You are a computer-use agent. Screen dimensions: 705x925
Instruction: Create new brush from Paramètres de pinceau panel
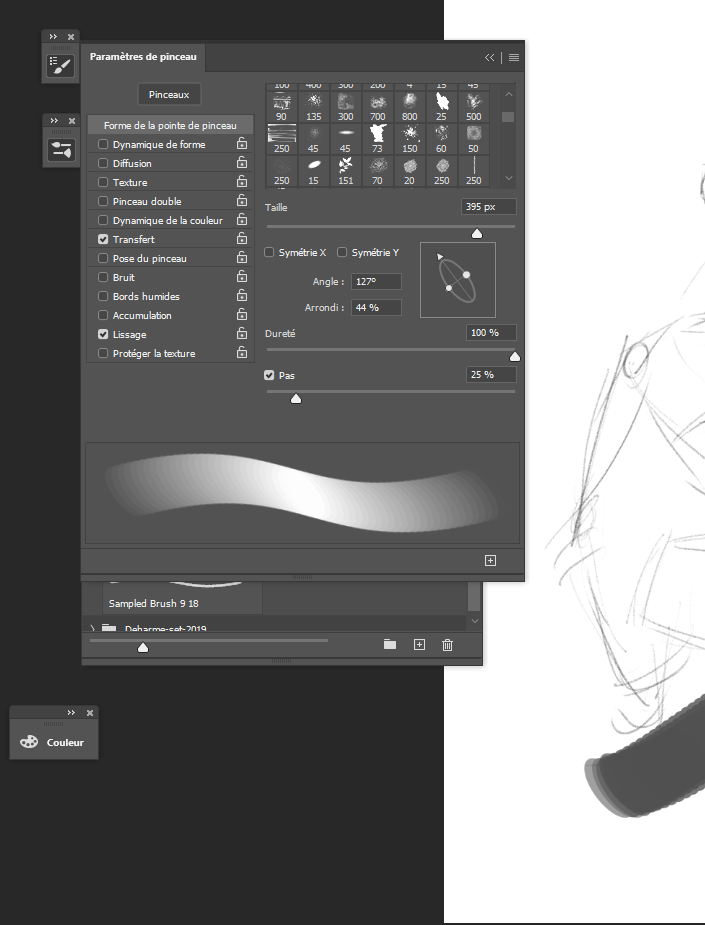point(490,560)
